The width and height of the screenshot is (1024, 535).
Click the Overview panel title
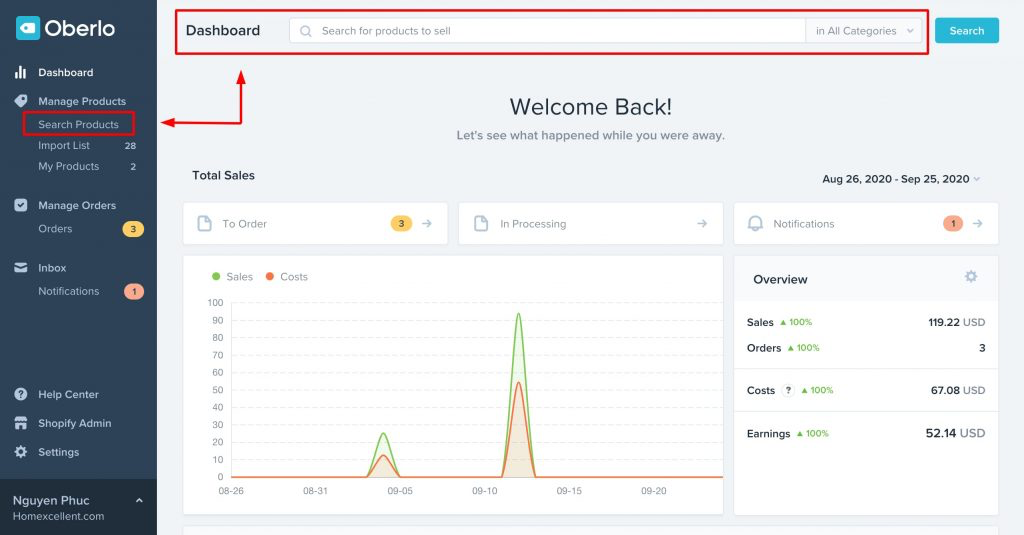(780, 280)
